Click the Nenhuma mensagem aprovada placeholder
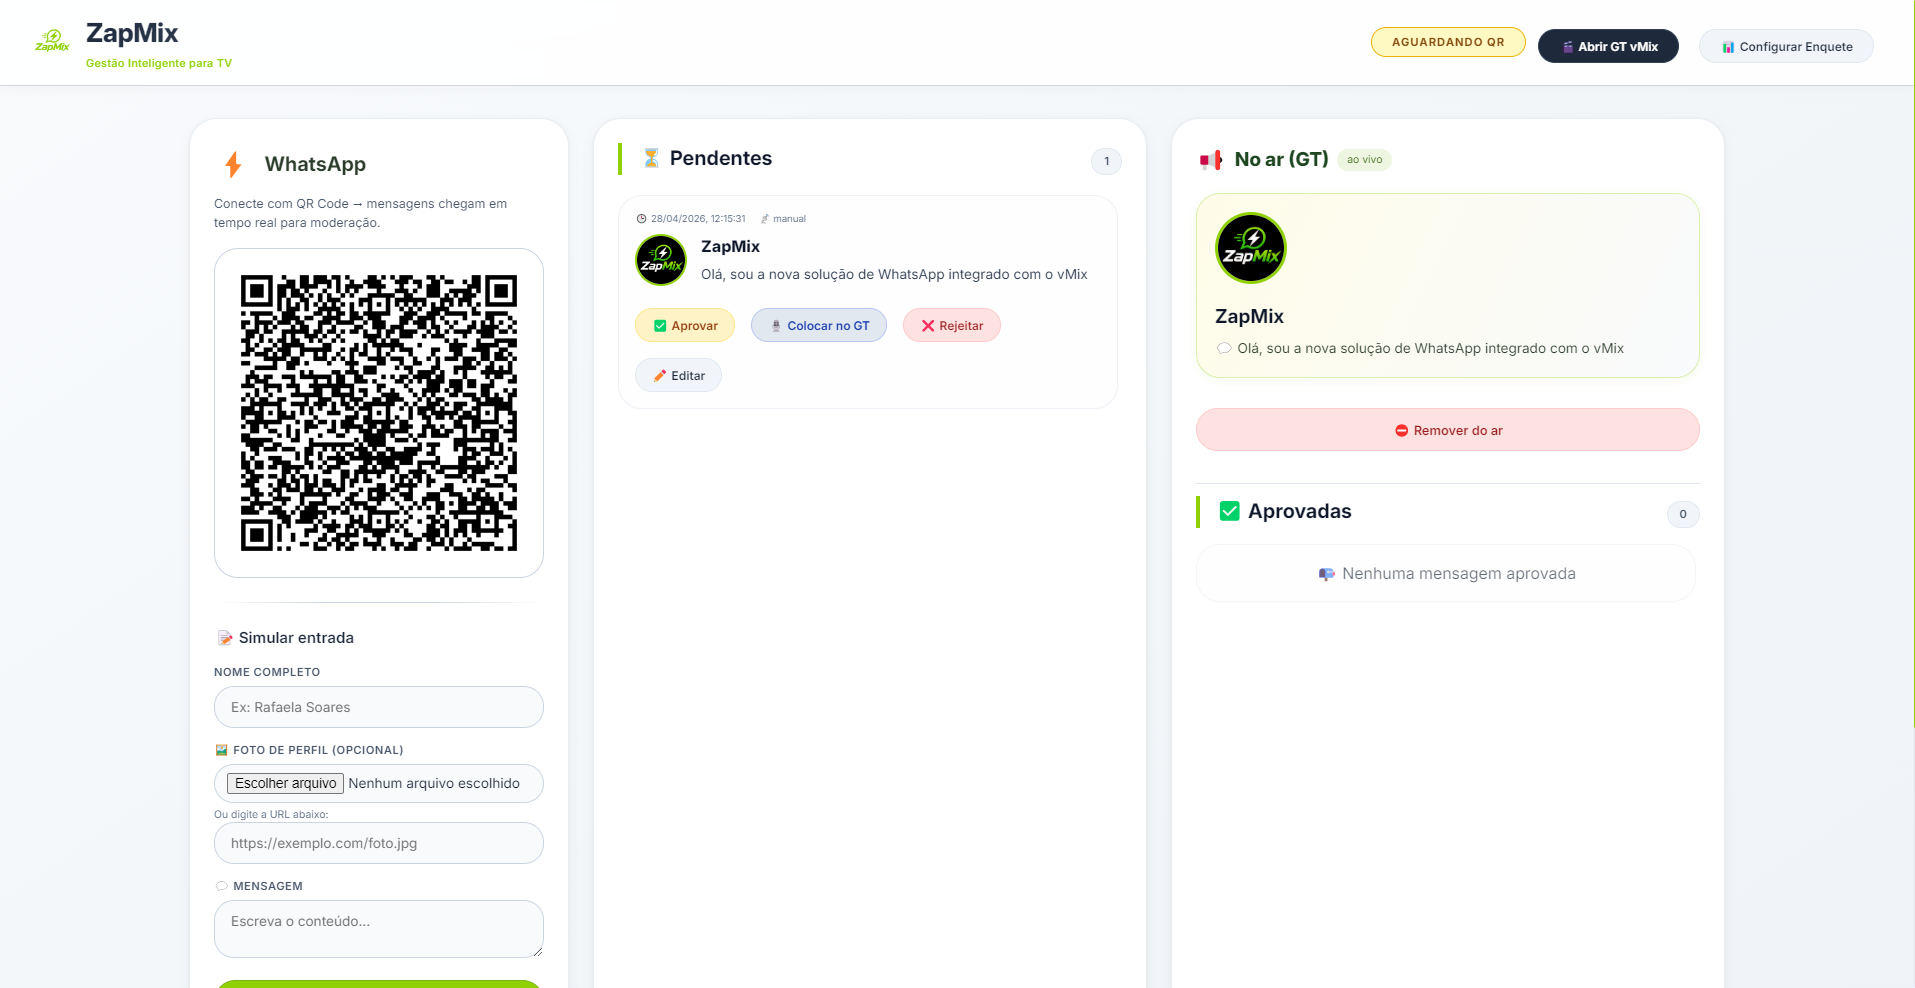This screenshot has width=1915, height=988. pos(1446,573)
